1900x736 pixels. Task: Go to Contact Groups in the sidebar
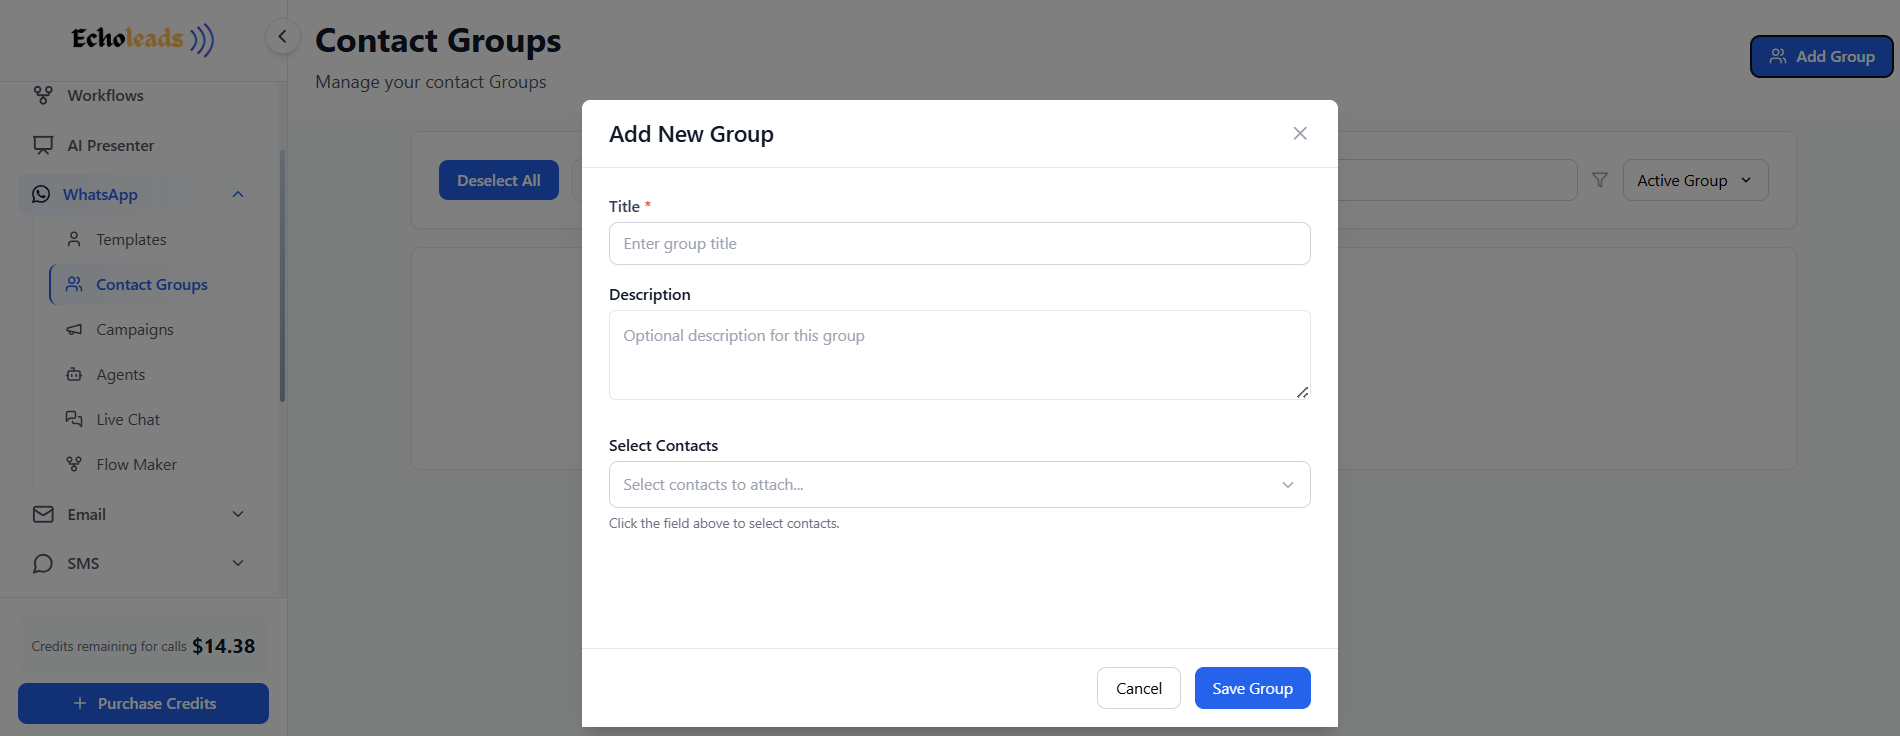(x=151, y=284)
